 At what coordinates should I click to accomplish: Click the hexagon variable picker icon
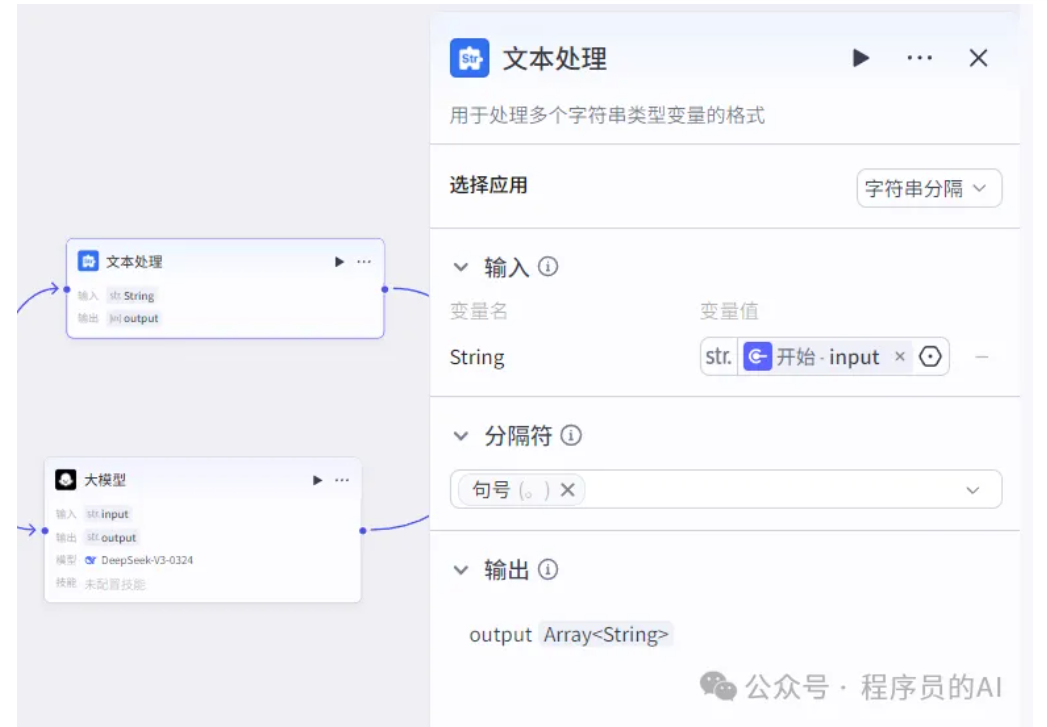[930, 356]
